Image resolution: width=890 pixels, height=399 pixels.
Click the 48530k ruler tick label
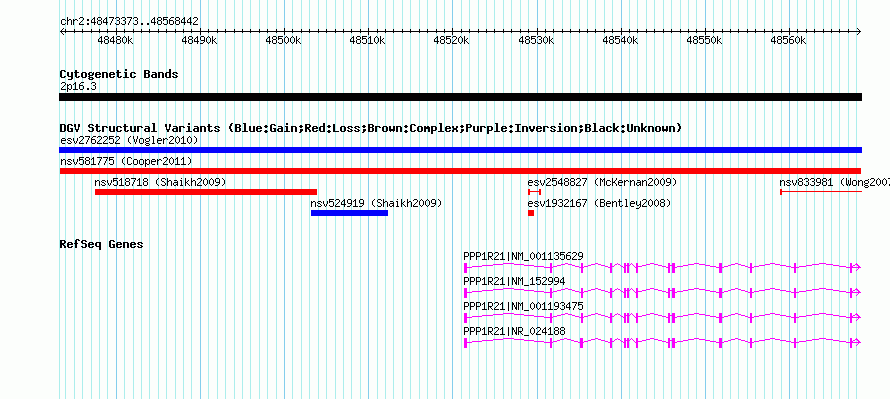(536, 40)
